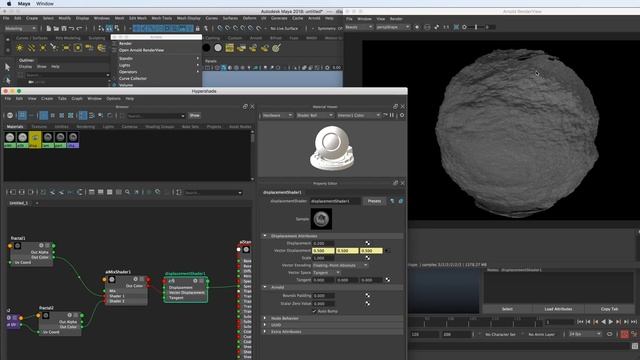Toggle the selected icon in viewport panel toolbar

click(224, 68)
